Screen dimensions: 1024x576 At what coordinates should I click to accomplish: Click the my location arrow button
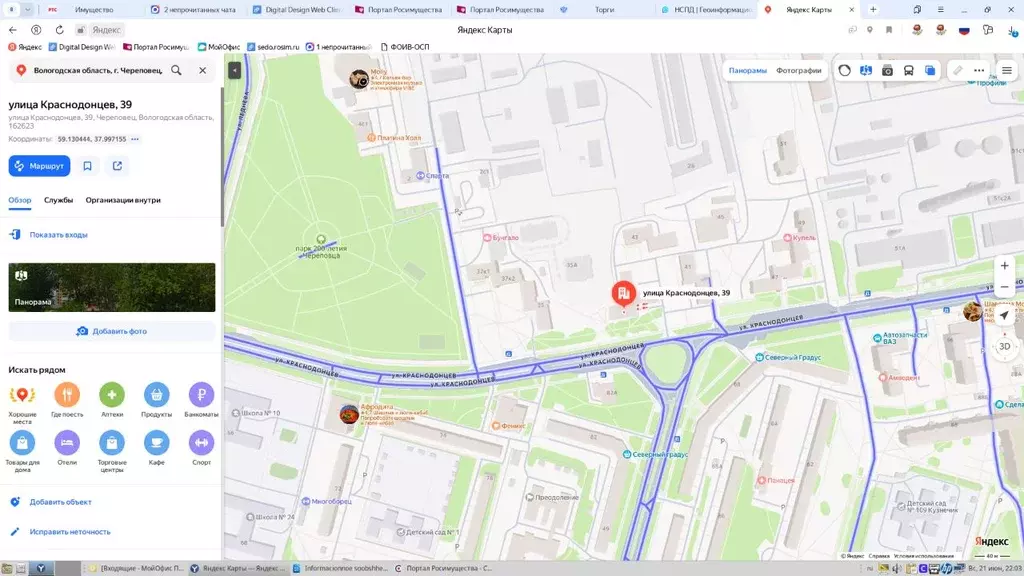[x=1004, y=315]
